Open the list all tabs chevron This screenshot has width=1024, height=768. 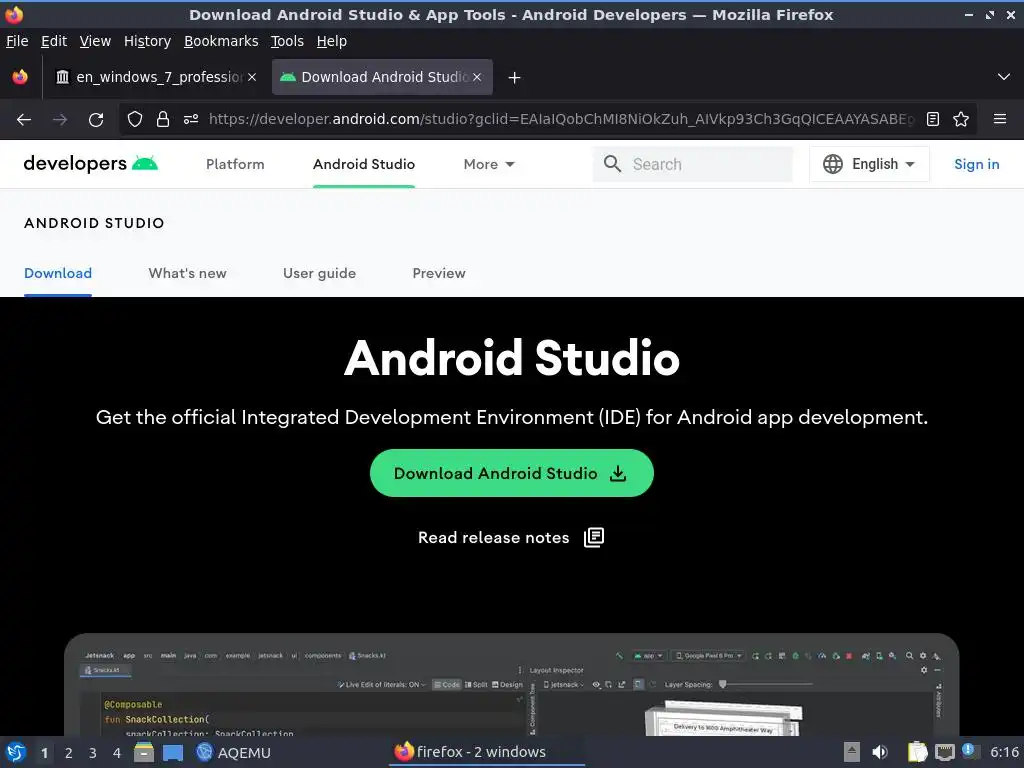pos(1004,77)
